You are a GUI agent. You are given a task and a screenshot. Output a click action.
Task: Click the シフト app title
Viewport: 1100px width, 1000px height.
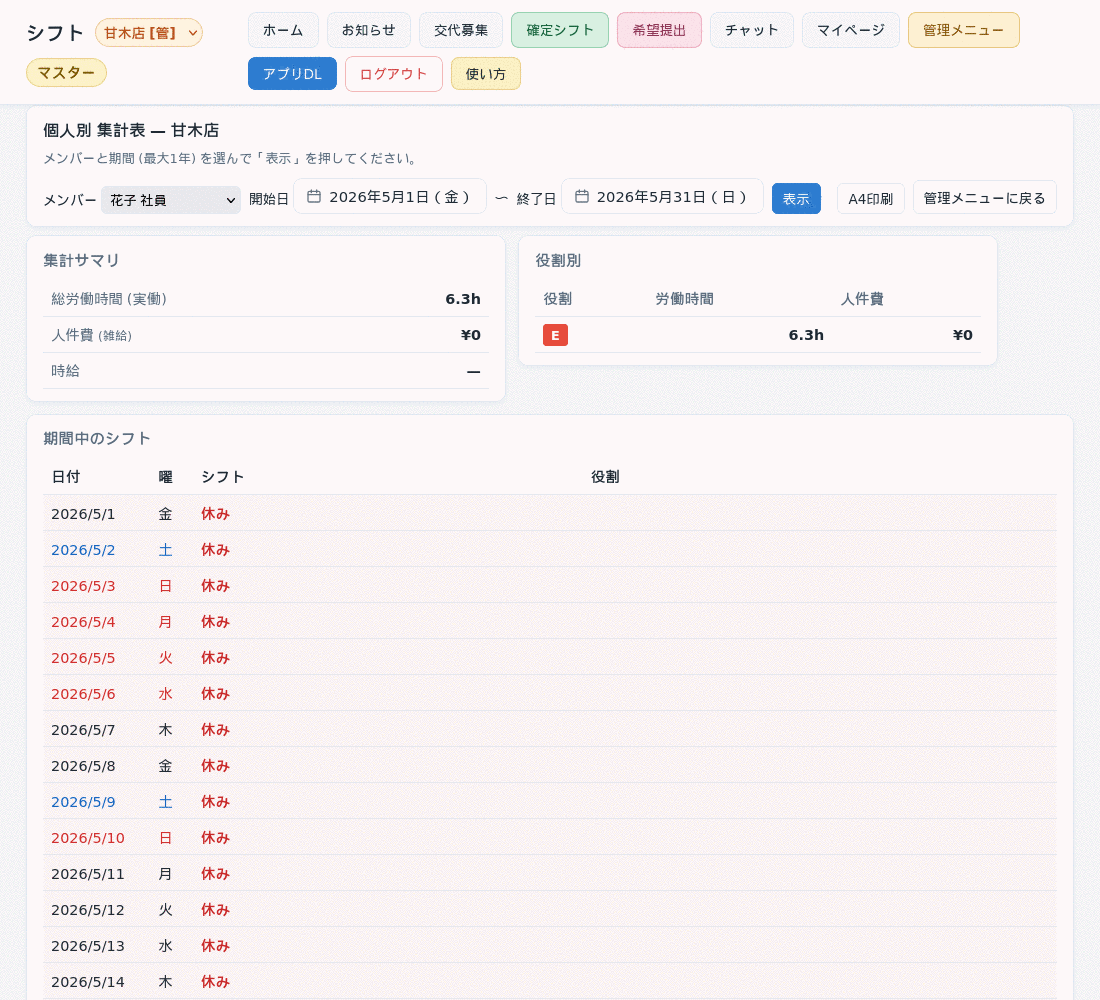55,33
